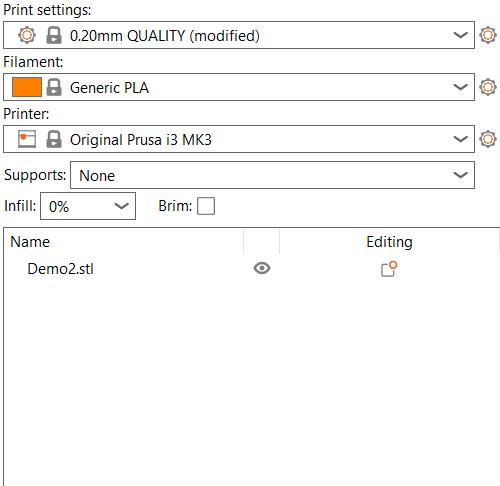500x486 pixels.
Task: Open print settings via gear icon on right
Action: 488,35
